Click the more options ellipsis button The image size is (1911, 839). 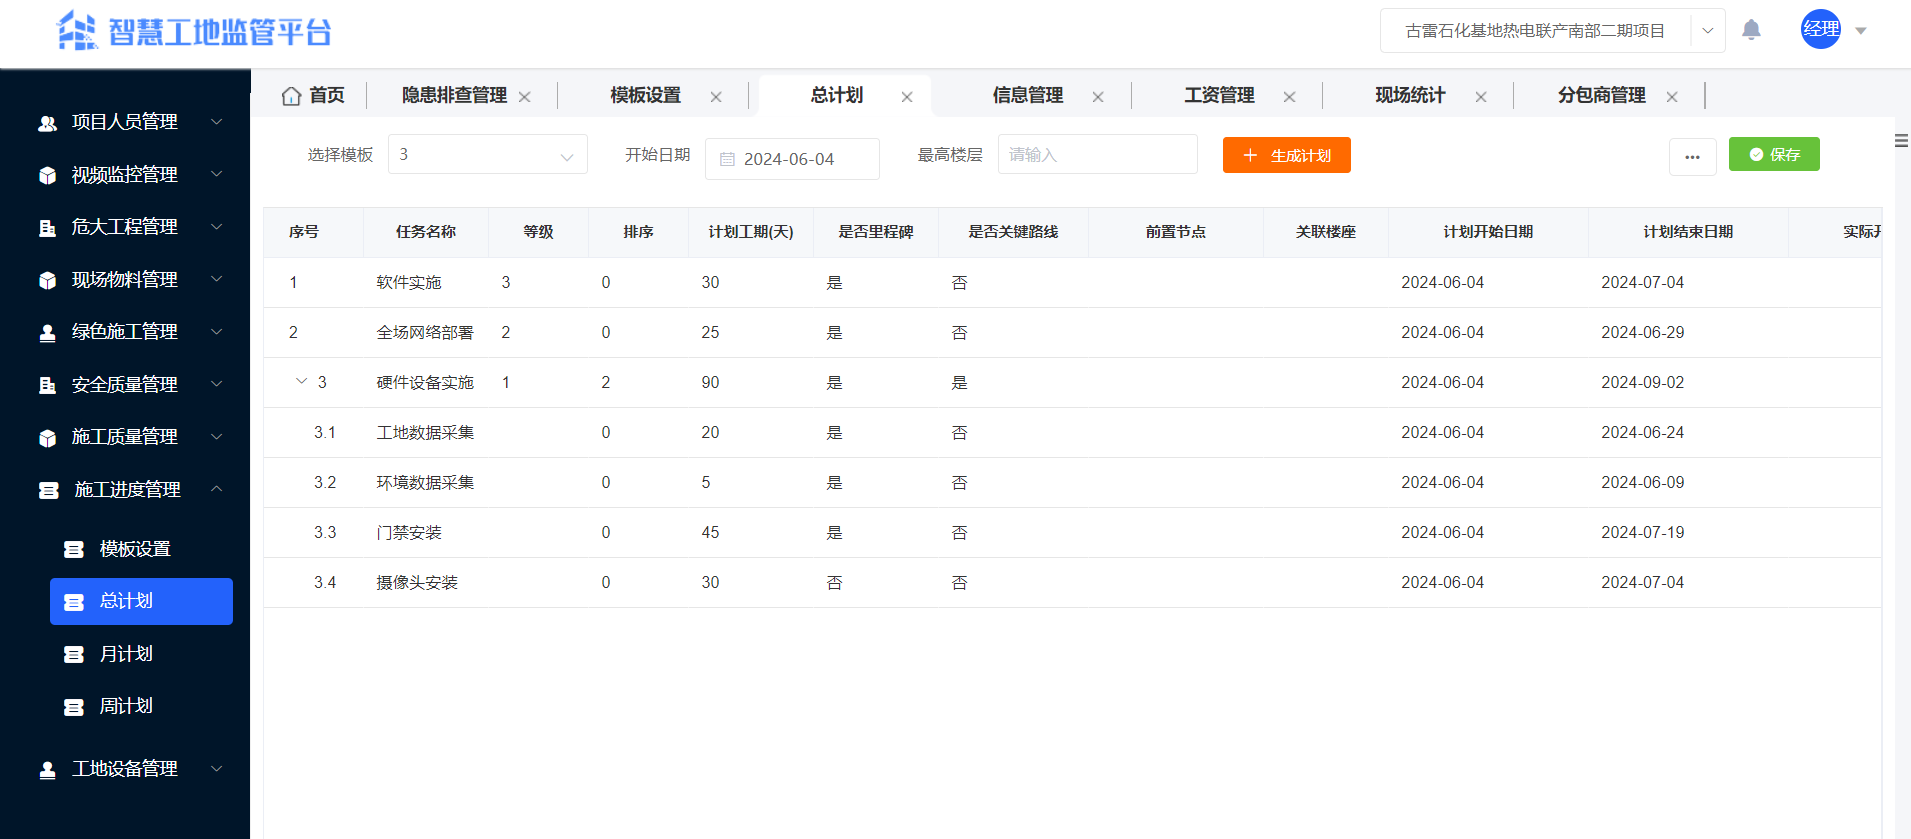[x=1692, y=157]
